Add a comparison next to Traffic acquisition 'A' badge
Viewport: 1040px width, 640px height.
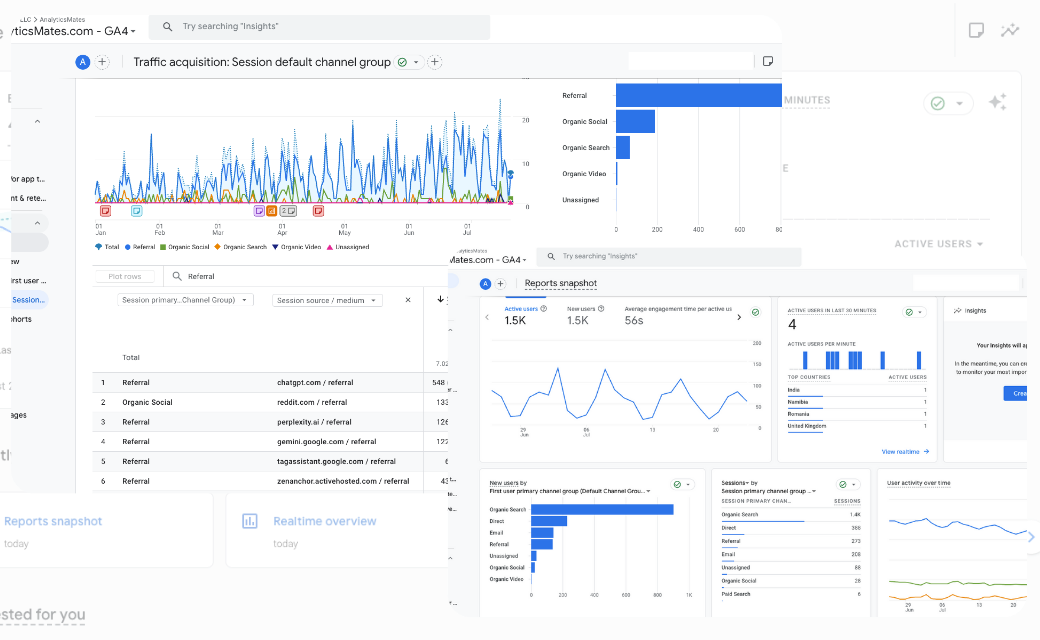102,62
